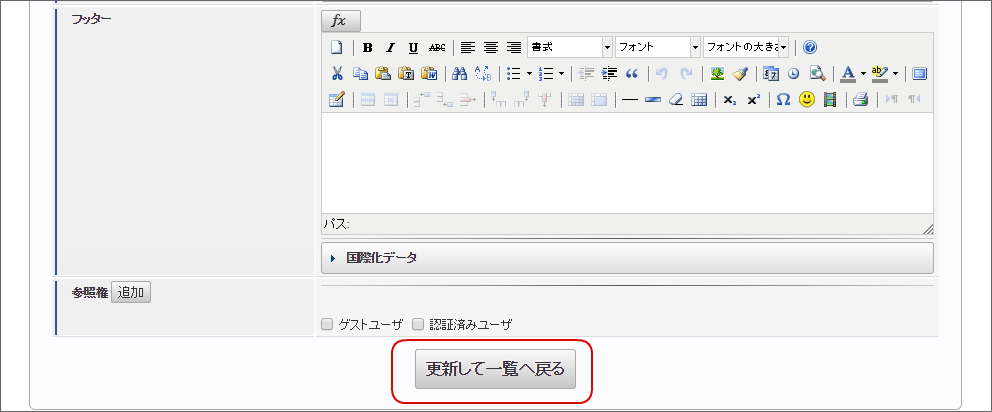Viewport: 992px width, 412px height.
Task: Click 更新して一覧へ戻る button
Action: [495, 369]
